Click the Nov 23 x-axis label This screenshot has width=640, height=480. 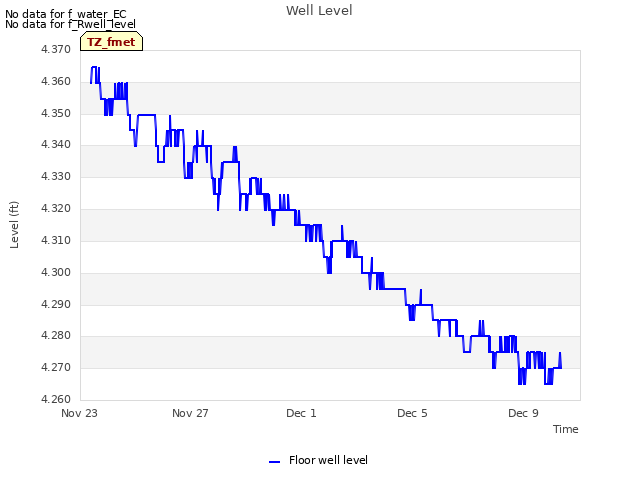coord(79,413)
